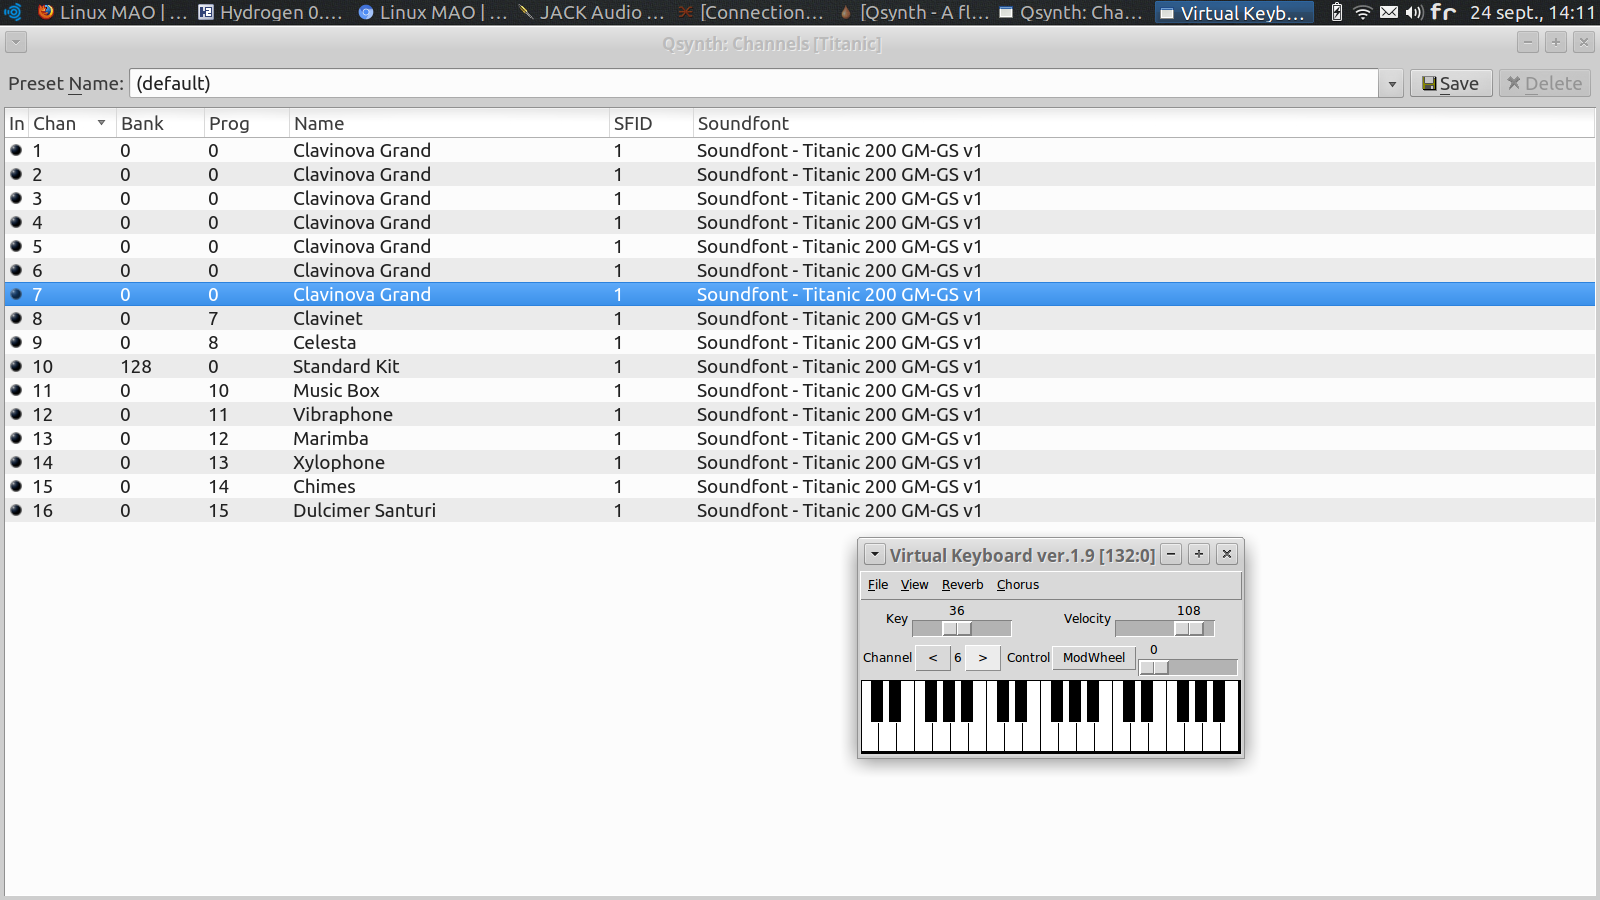Decrease channel with the < button
The height and width of the screenshot is (900, 1600).
[x=933, y=657]
